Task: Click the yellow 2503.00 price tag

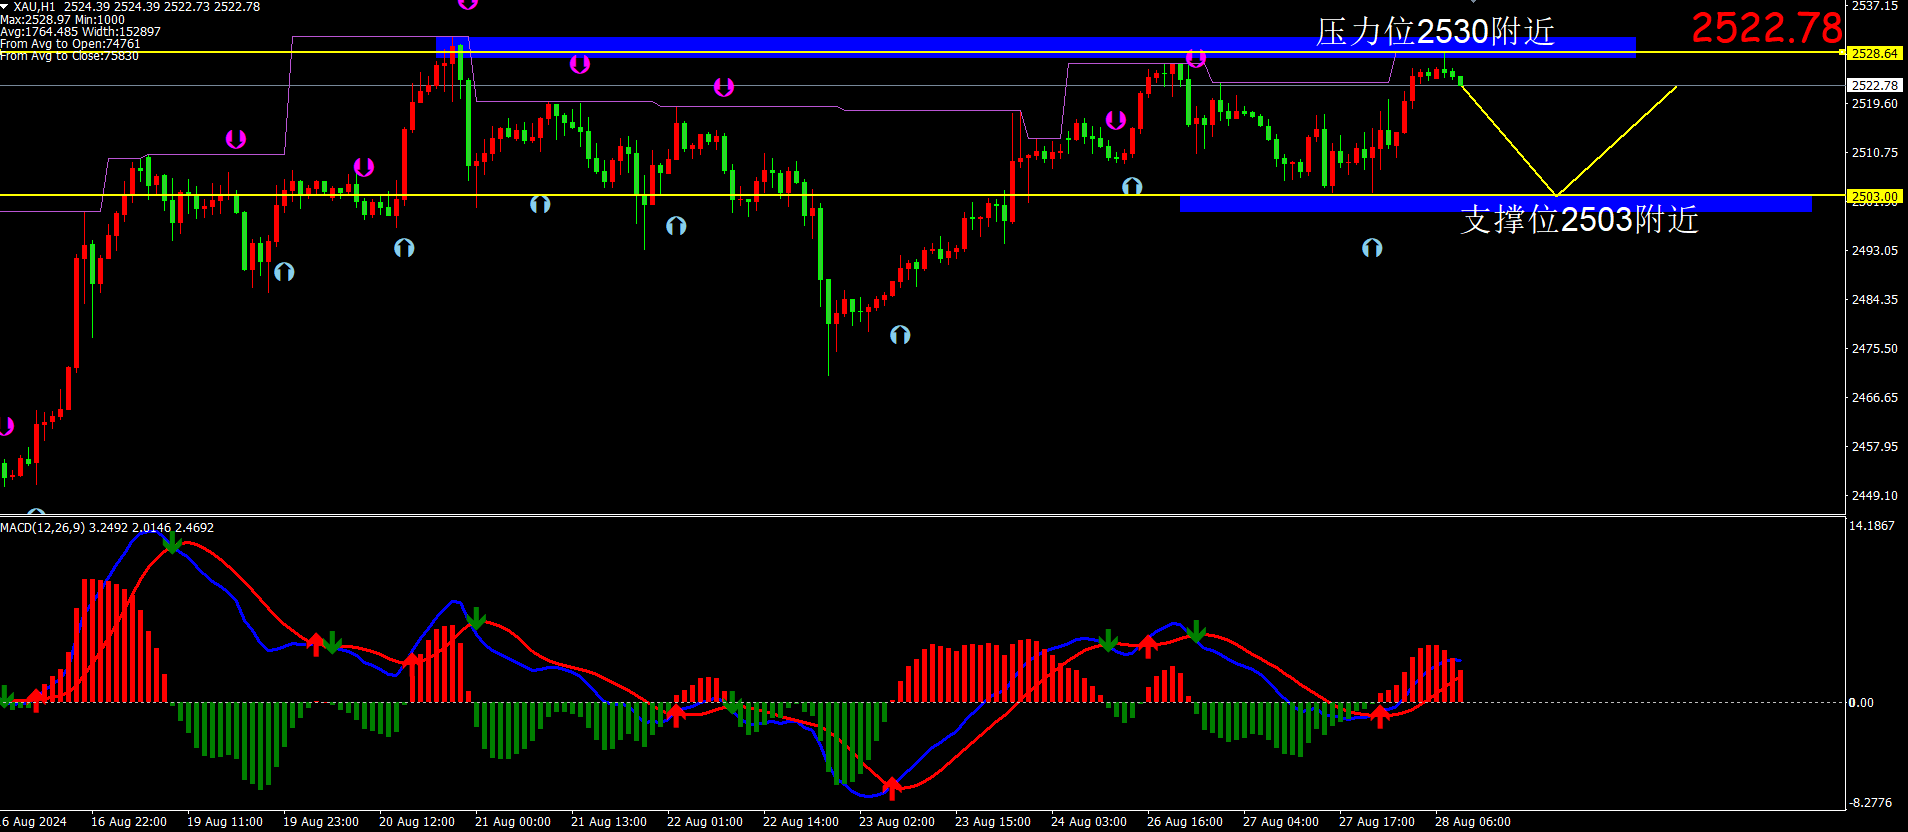Action: [1874, 197]
